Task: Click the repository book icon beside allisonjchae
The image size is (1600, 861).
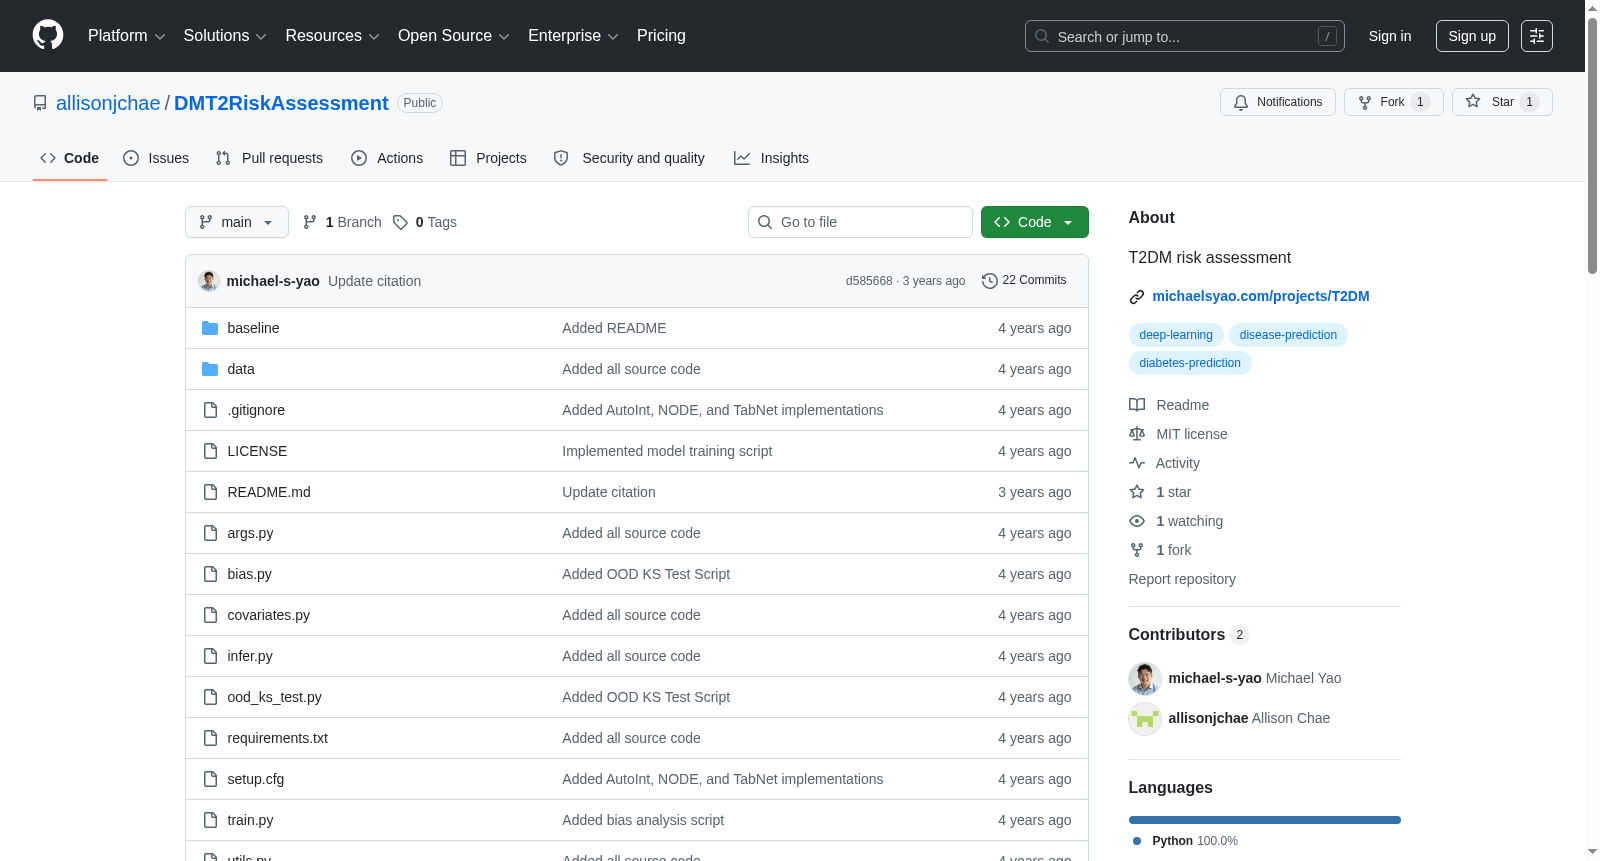Action: (x=40, y=103)
